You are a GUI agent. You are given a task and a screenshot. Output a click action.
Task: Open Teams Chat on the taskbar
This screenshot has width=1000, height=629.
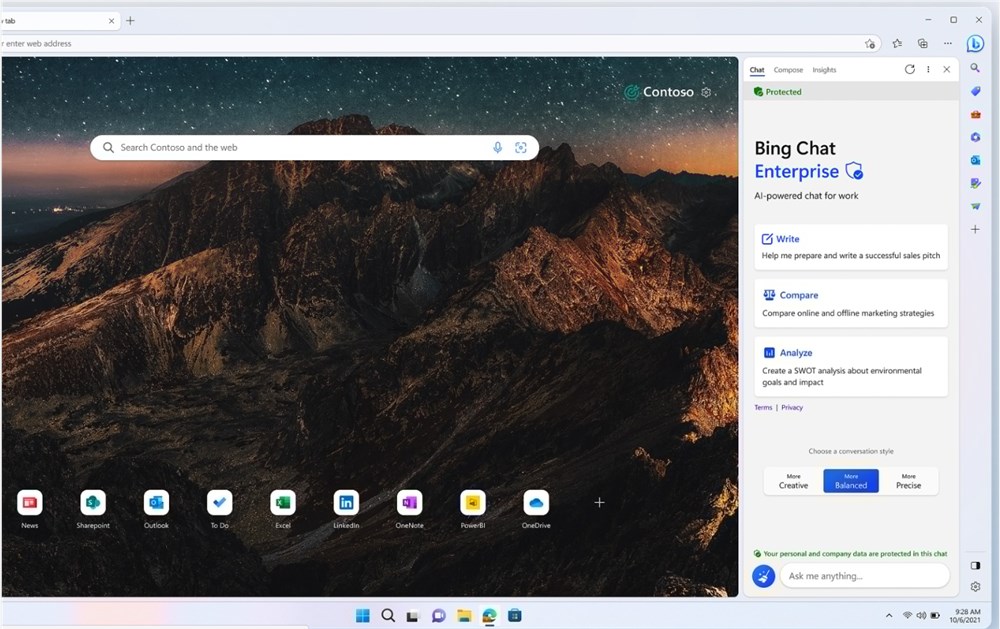(x=438, y=616)
